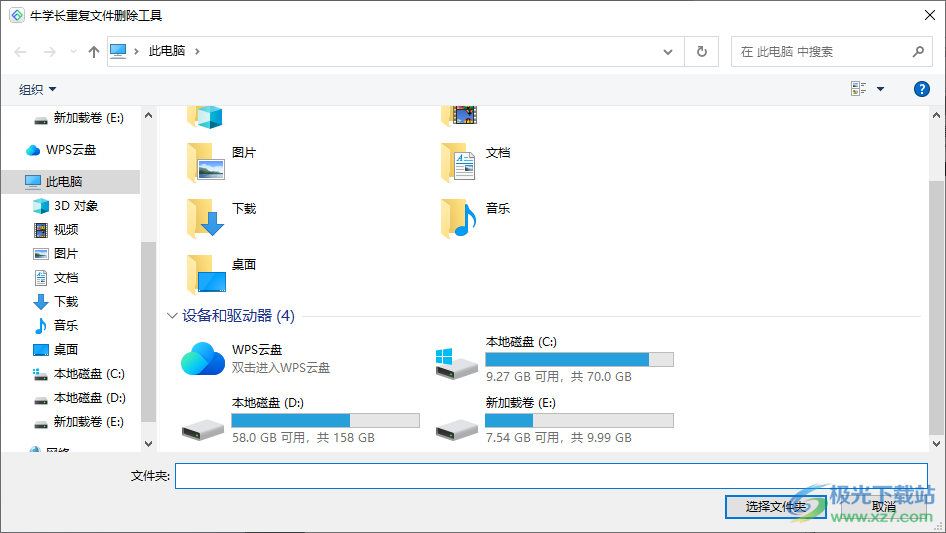The width and height of the screenshot is (946, 533).
Task: Select 3D 对象 in navigation tree
Action: [75, 206]
